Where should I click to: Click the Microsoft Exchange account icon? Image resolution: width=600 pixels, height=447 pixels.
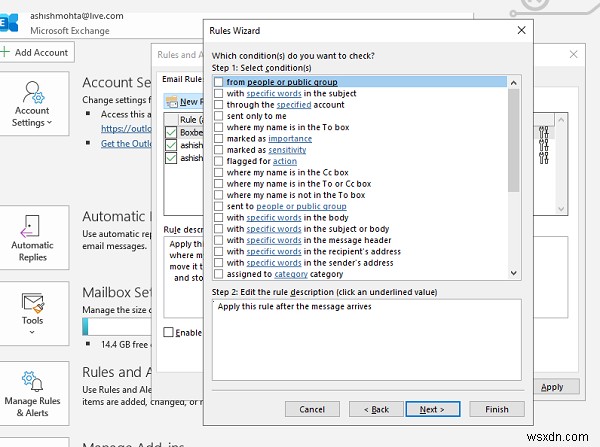coord(8,22)
